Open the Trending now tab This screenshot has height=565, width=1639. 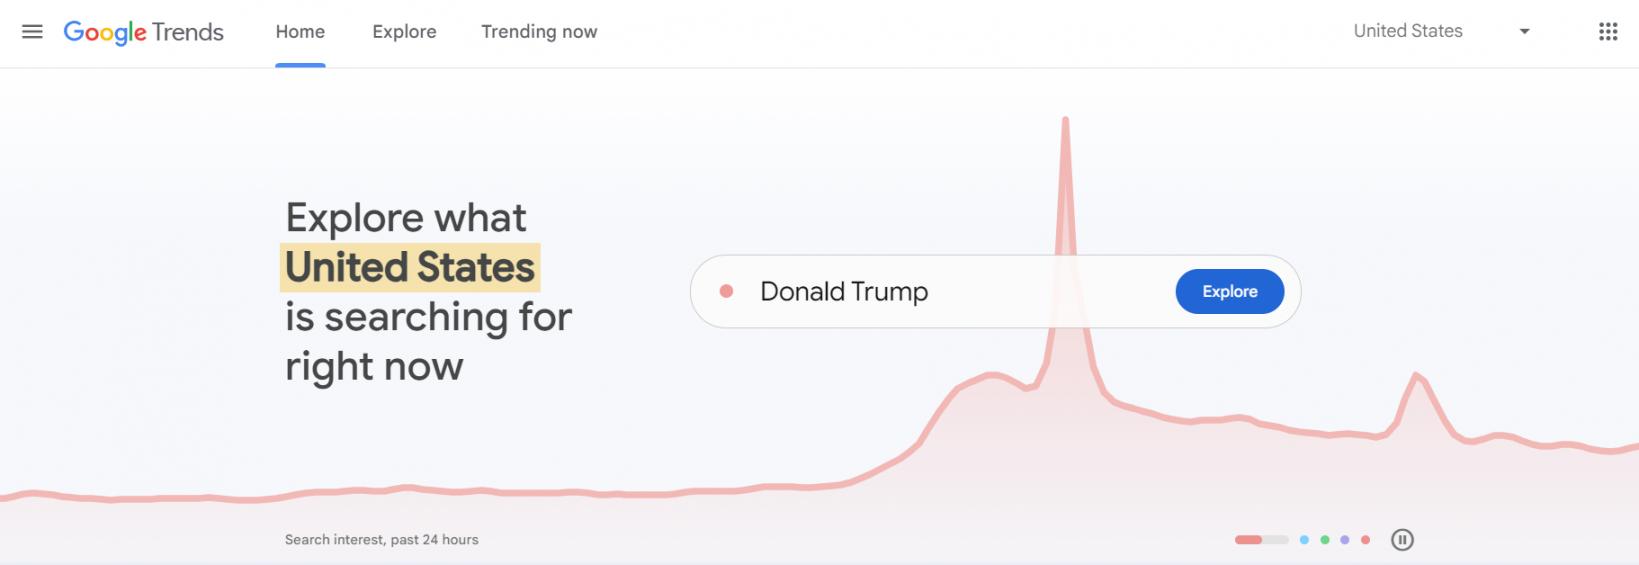click(539, 32)
